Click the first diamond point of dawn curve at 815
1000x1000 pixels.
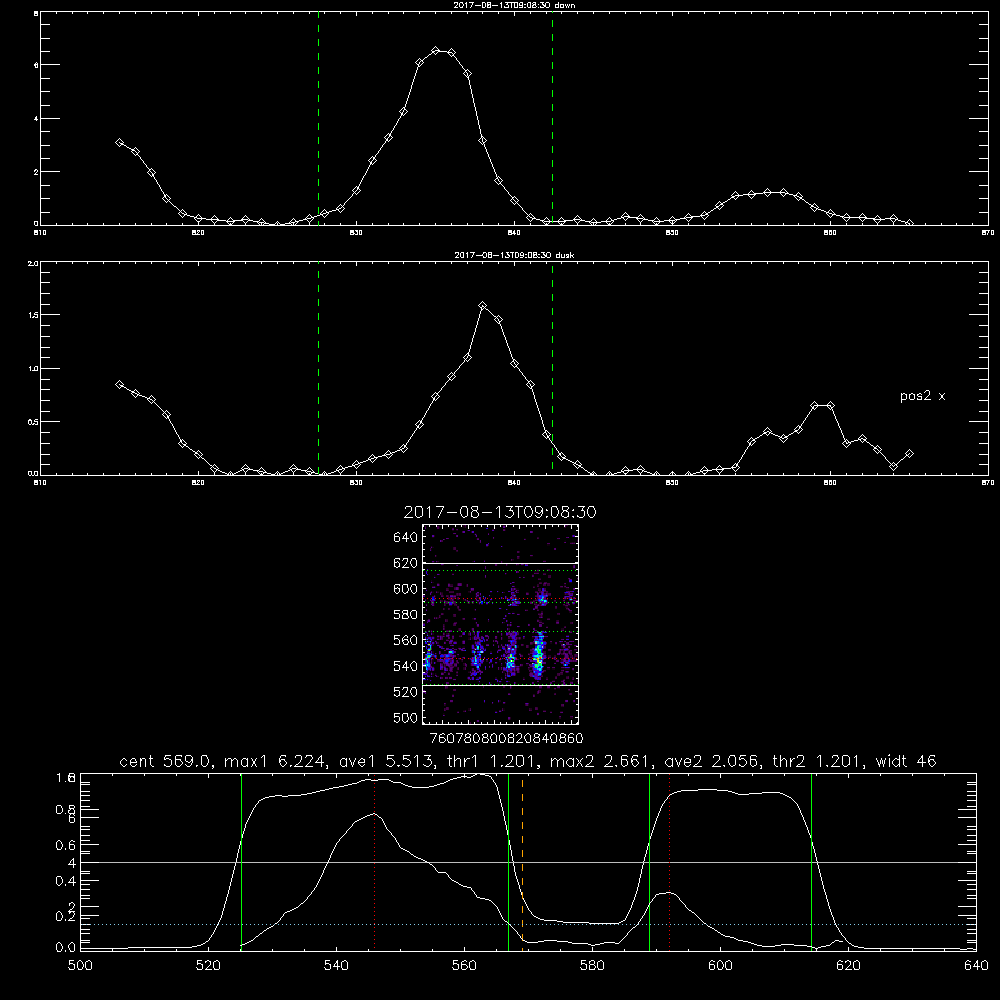119,142
